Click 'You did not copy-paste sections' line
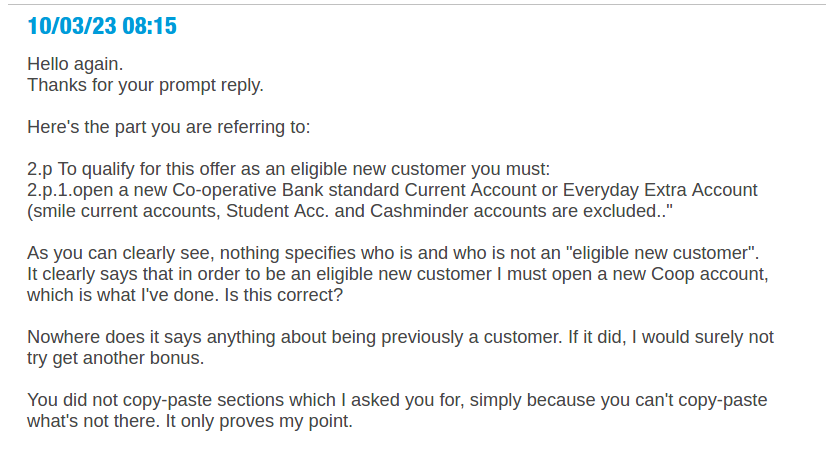 (397, 400)
